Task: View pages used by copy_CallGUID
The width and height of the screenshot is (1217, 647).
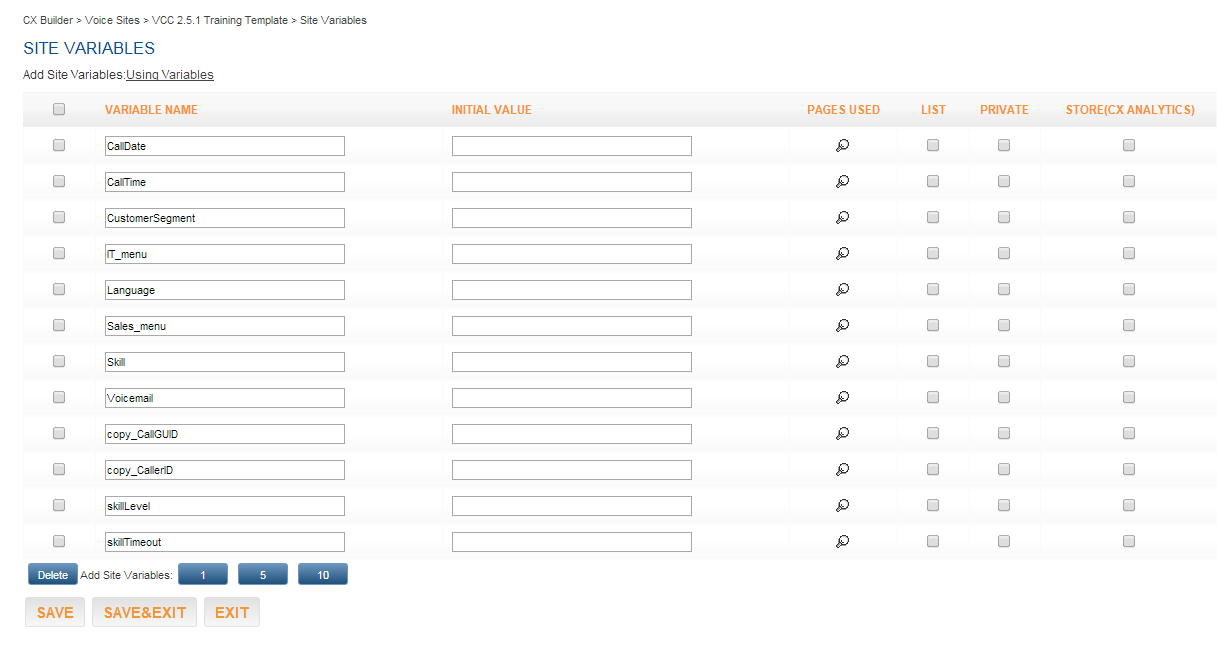Action: coord(843,434)
